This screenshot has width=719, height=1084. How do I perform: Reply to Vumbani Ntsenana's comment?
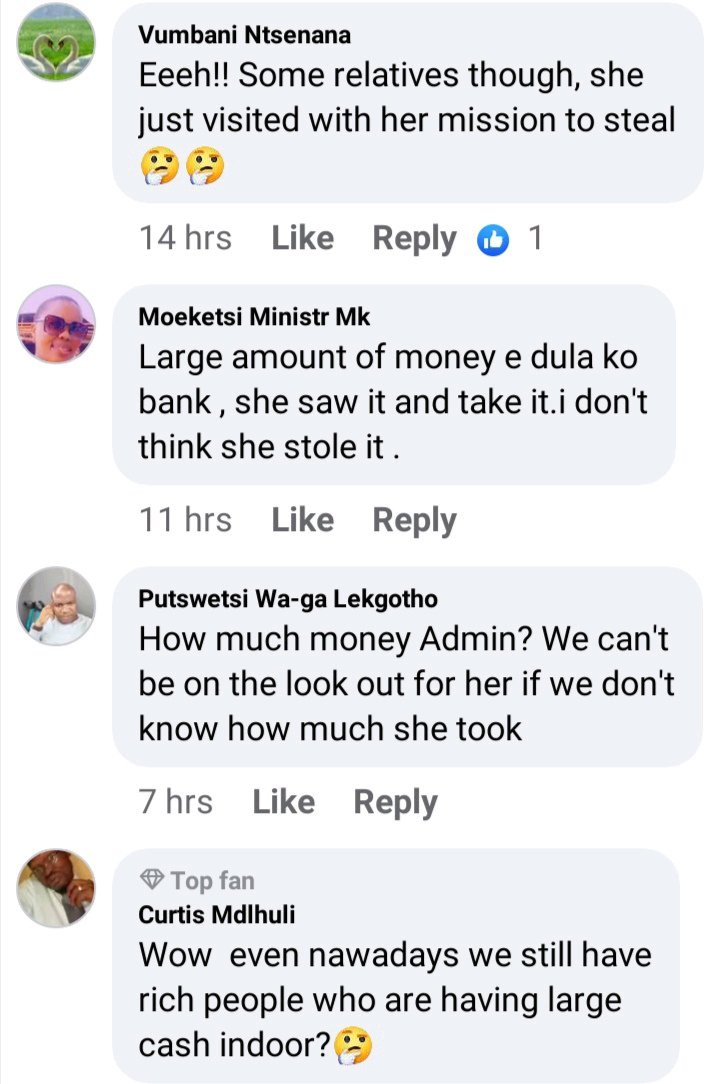click(414, 239)
